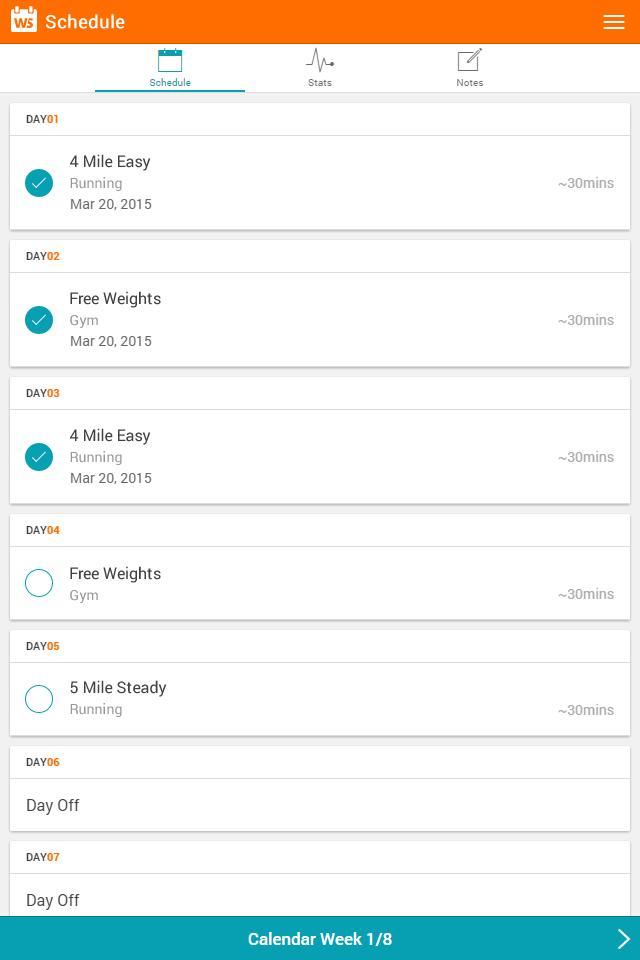This screenshot has width=640, height=960.
Task: Uncheck the Free Weights workout on Day 02
Action: 39,320
